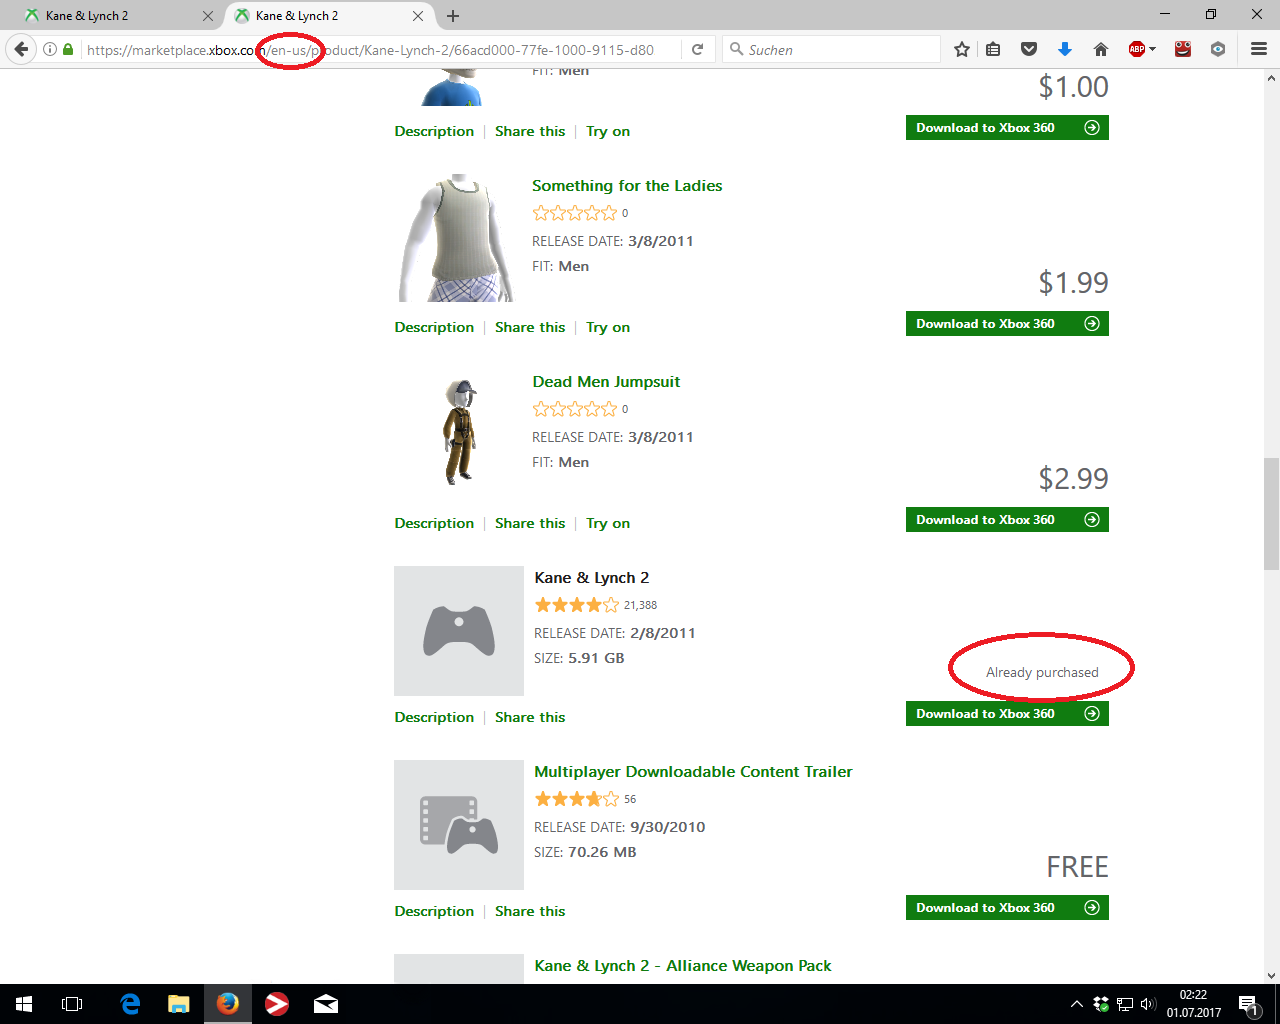Click the hexagon extension icon in toolbar
The height and width of the screenshot is (1024, 1280).
pos(1218,49)
